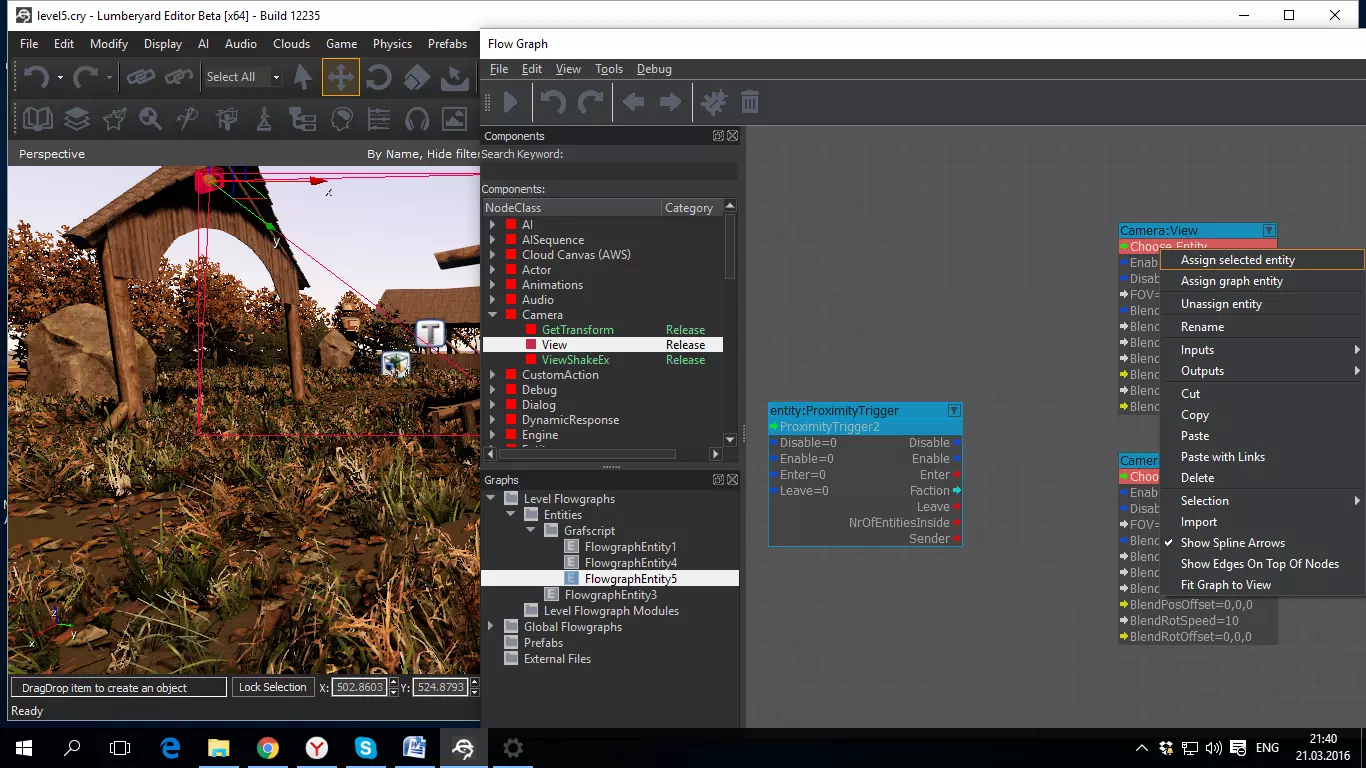Screen dimensions: 1366x768
Task: Click the navigate back arrow in Flow Graph
Action: (x=633, y=102)
